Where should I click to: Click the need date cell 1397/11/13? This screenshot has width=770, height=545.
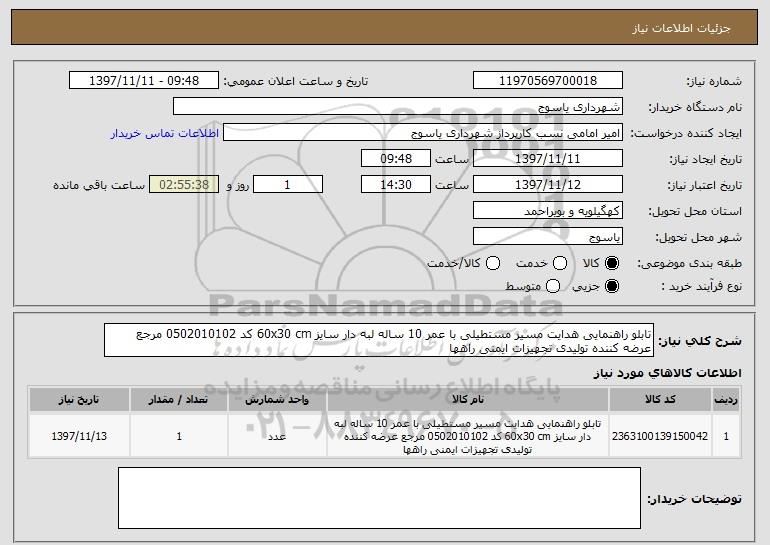[79, 436]
